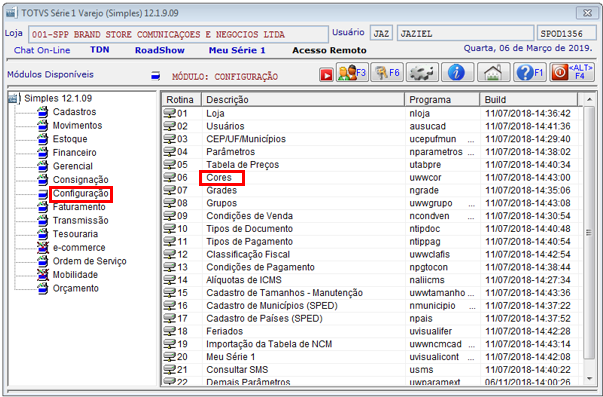The width and height of the screenshot is (603, 397).
Task: Select the Cores routine row
Action: [371, 177]
